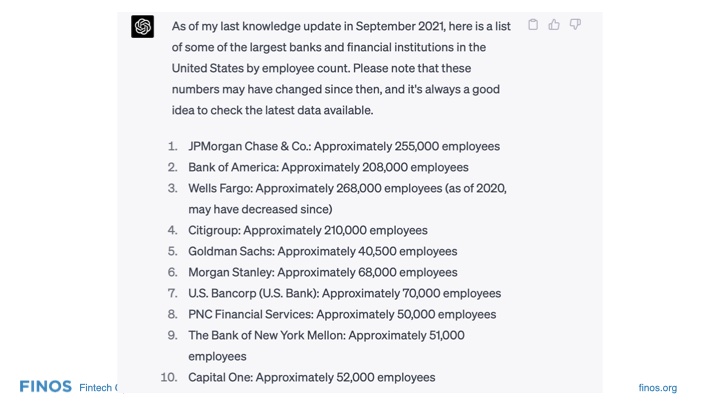Click the 'idea to check the latest data' line

[x=272, y=110]
